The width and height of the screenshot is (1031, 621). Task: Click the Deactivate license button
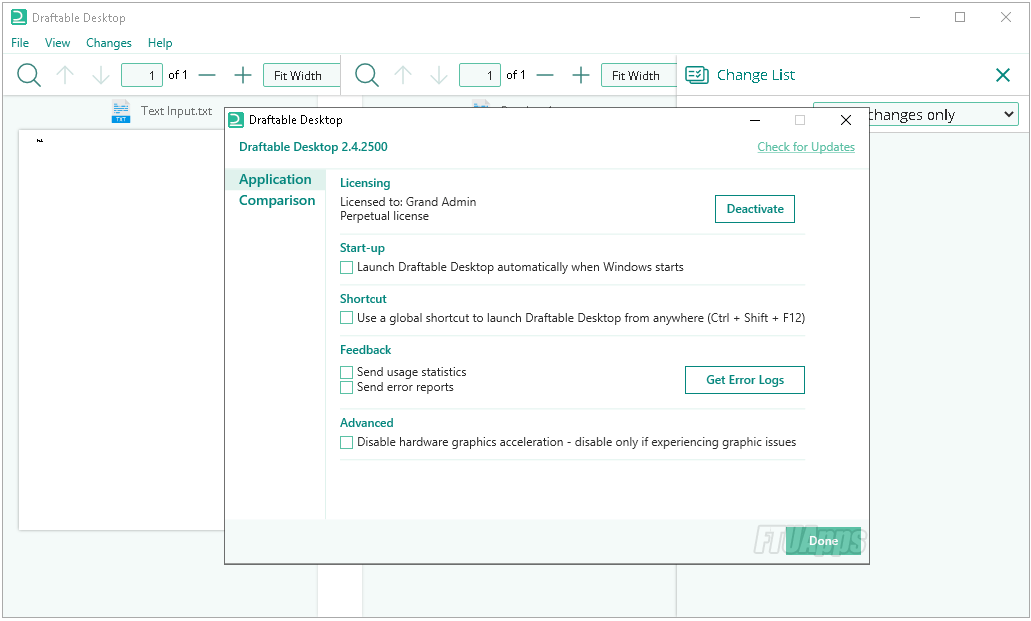coord(755,209)
